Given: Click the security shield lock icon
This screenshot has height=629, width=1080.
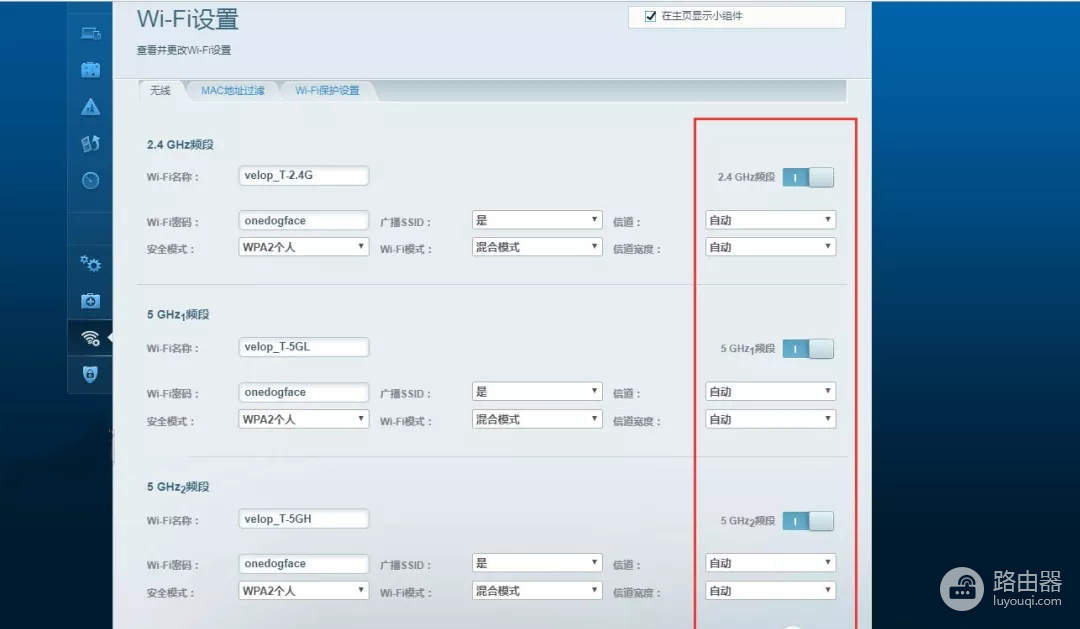Looking at the screenshot, I should coord(90,374).
